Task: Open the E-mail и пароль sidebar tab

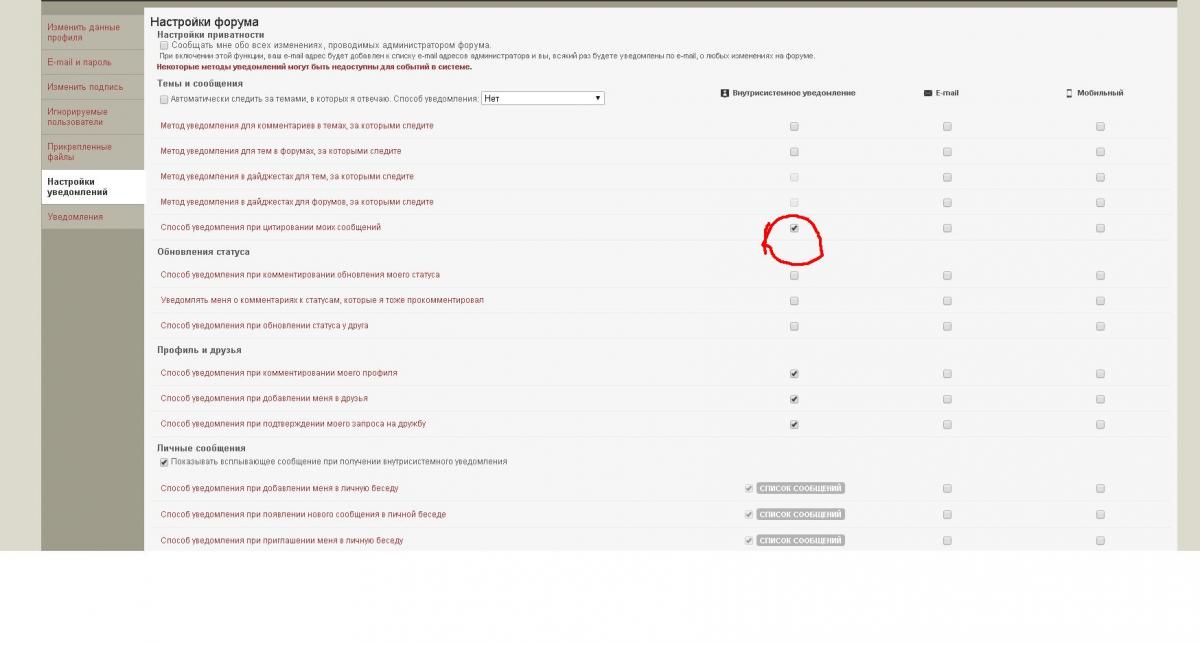Action: pyautogui.click(x=93, y=62)
